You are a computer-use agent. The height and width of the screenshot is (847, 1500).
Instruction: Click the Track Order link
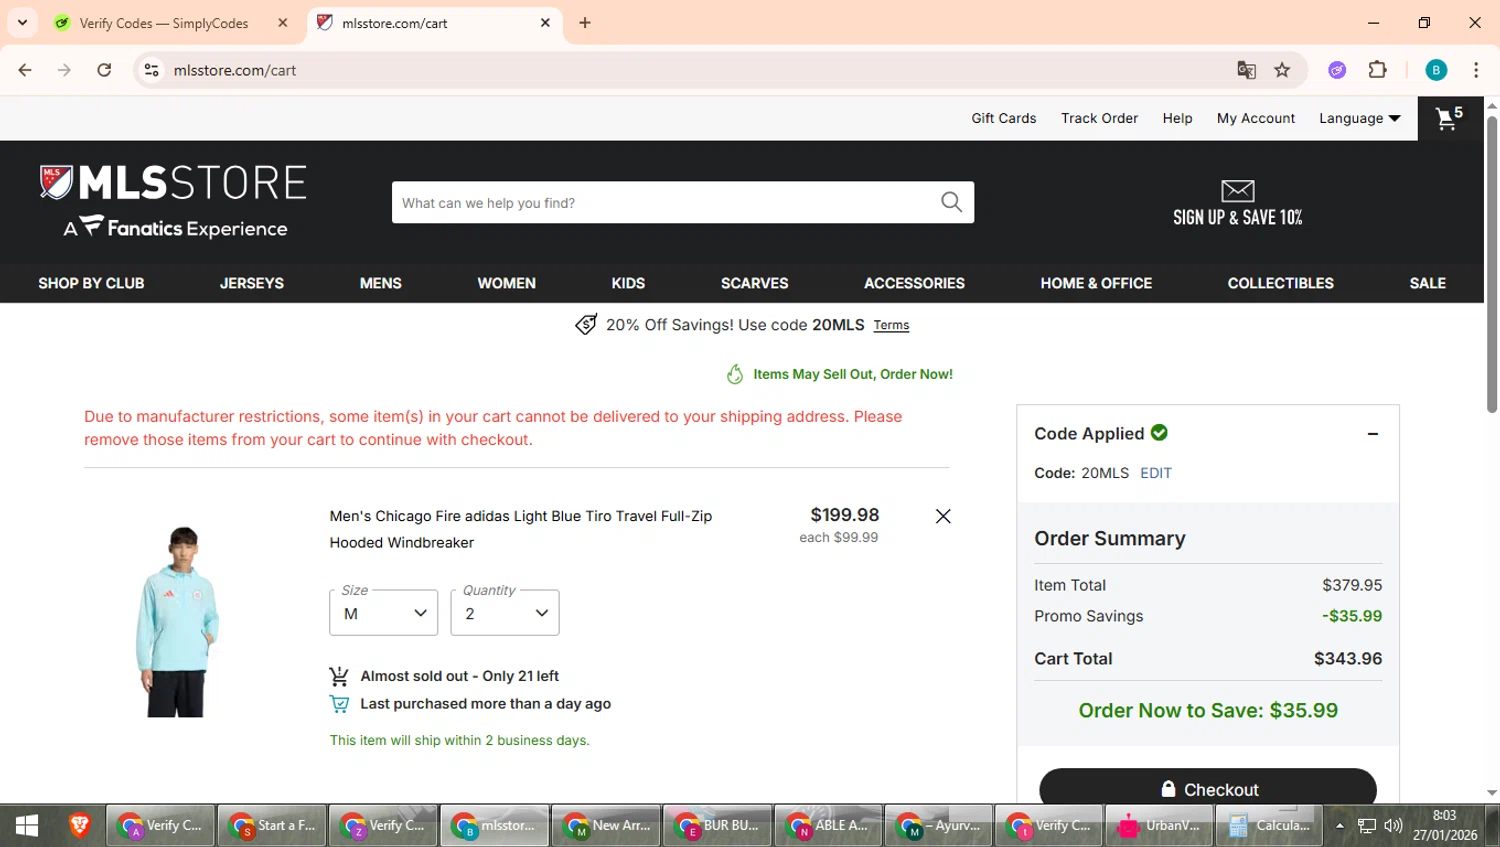pyautogui.click(x=1099, y=118)
